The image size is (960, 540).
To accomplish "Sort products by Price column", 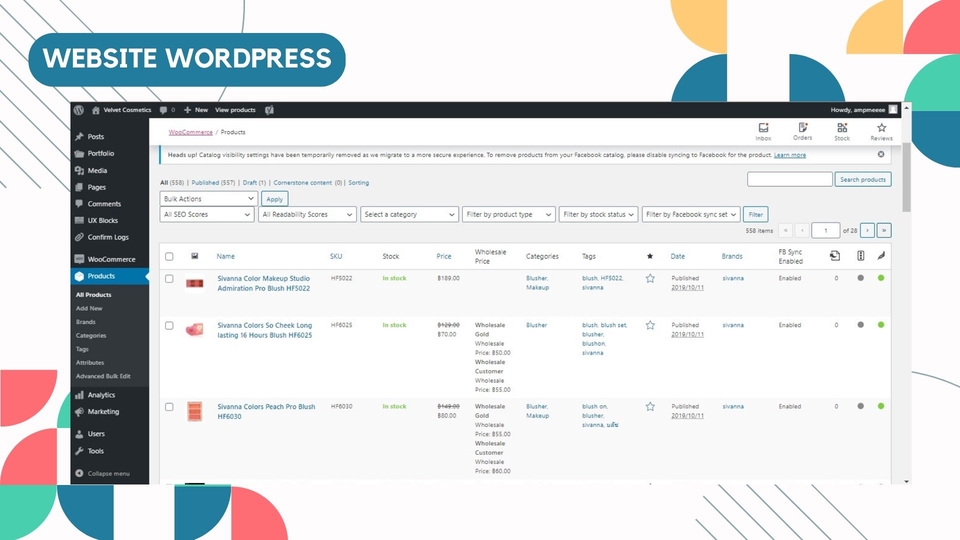I will (444, 257).
